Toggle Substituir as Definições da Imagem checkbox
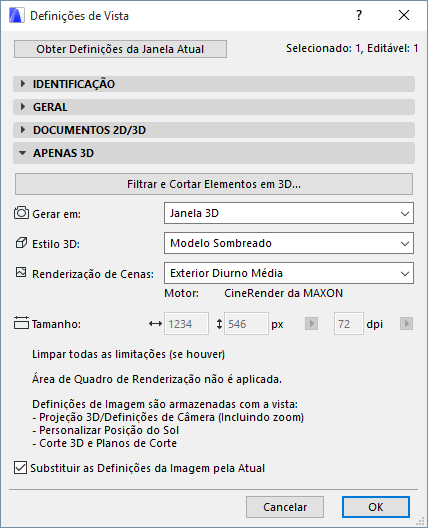428x528 pixels. coord(20,468)
